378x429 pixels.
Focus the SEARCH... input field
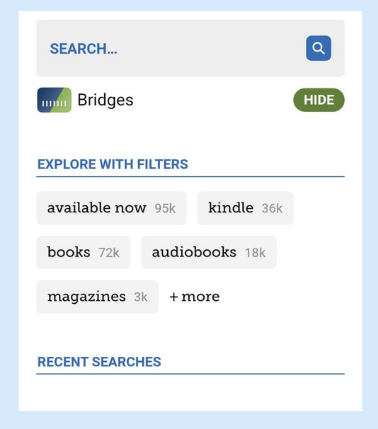(x=170, y=48)
